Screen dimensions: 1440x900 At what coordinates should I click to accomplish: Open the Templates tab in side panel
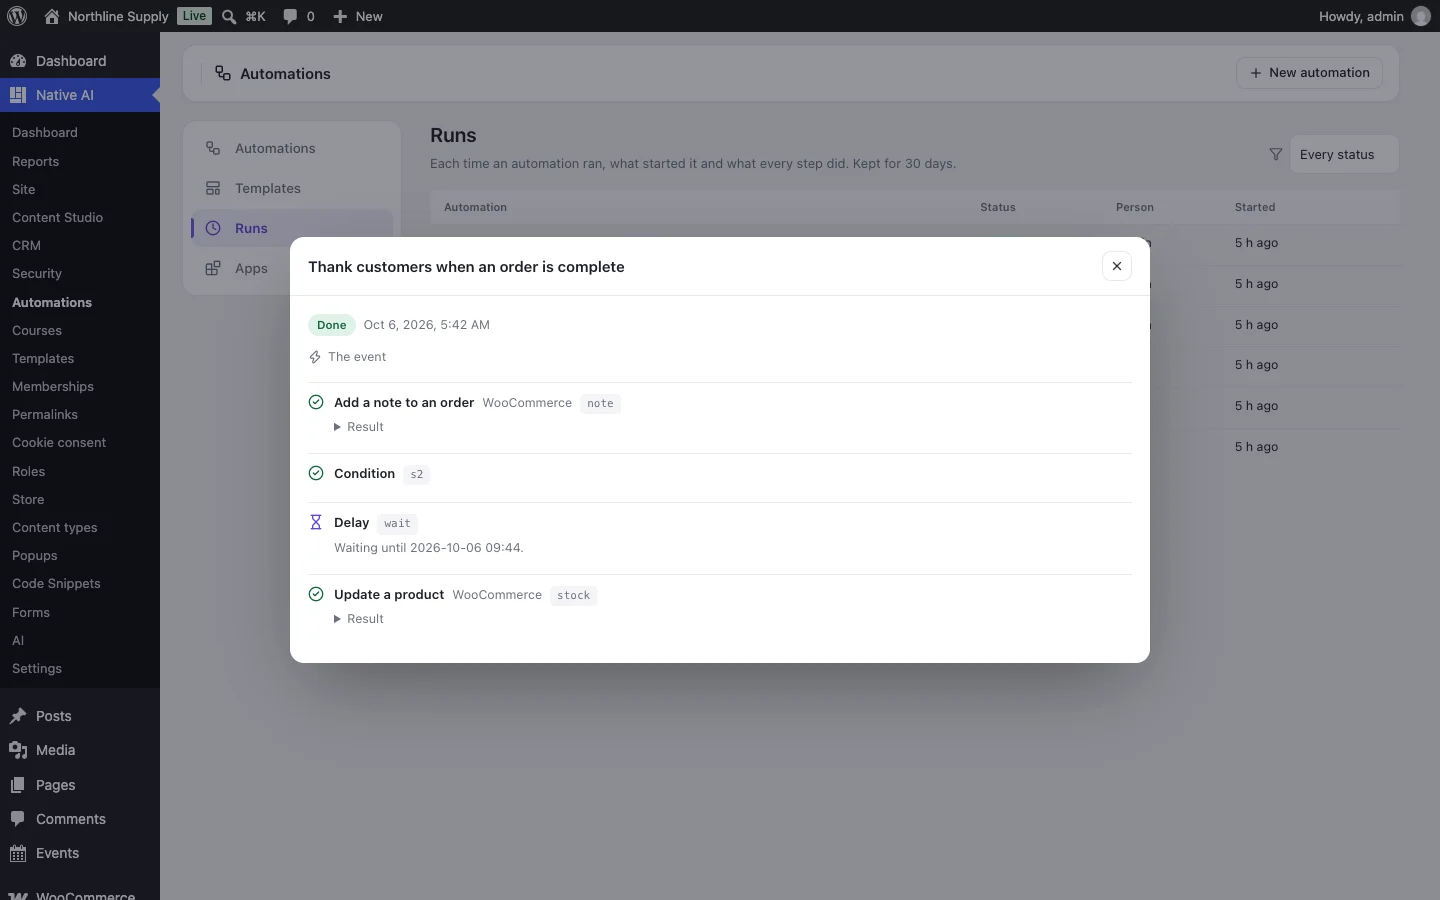(292, 188)
